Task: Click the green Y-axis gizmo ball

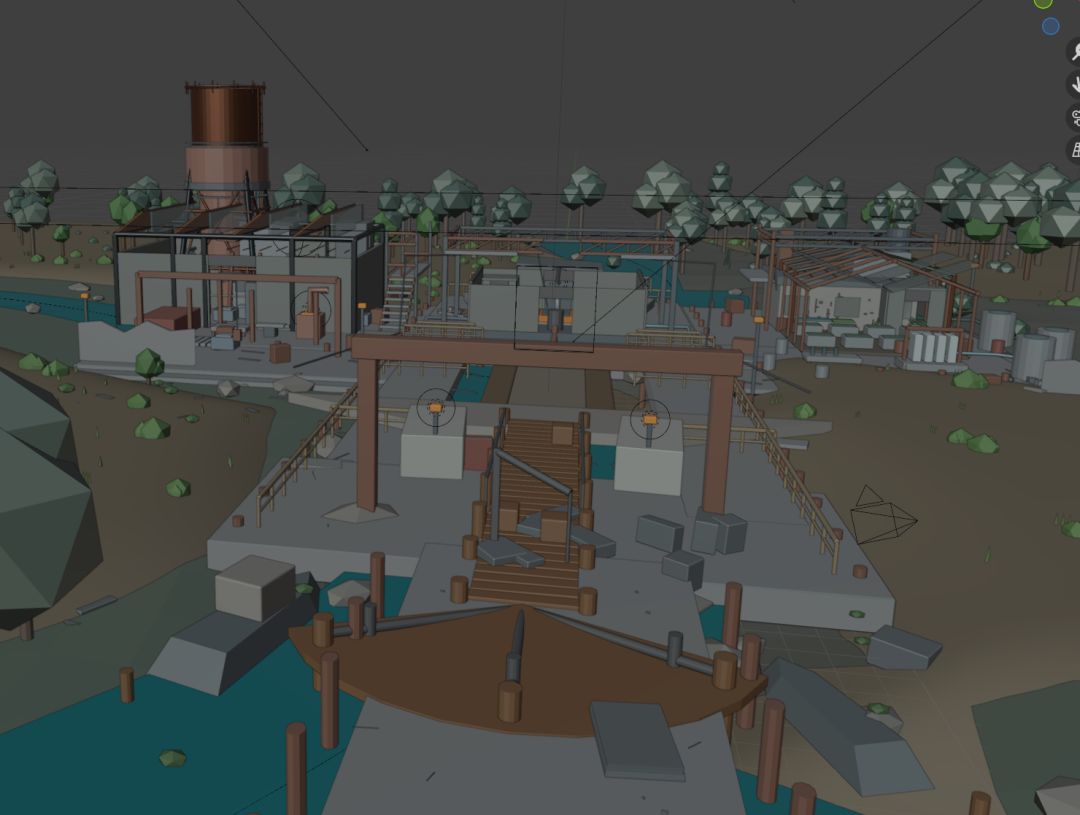Action: (x=1043, y=3)
